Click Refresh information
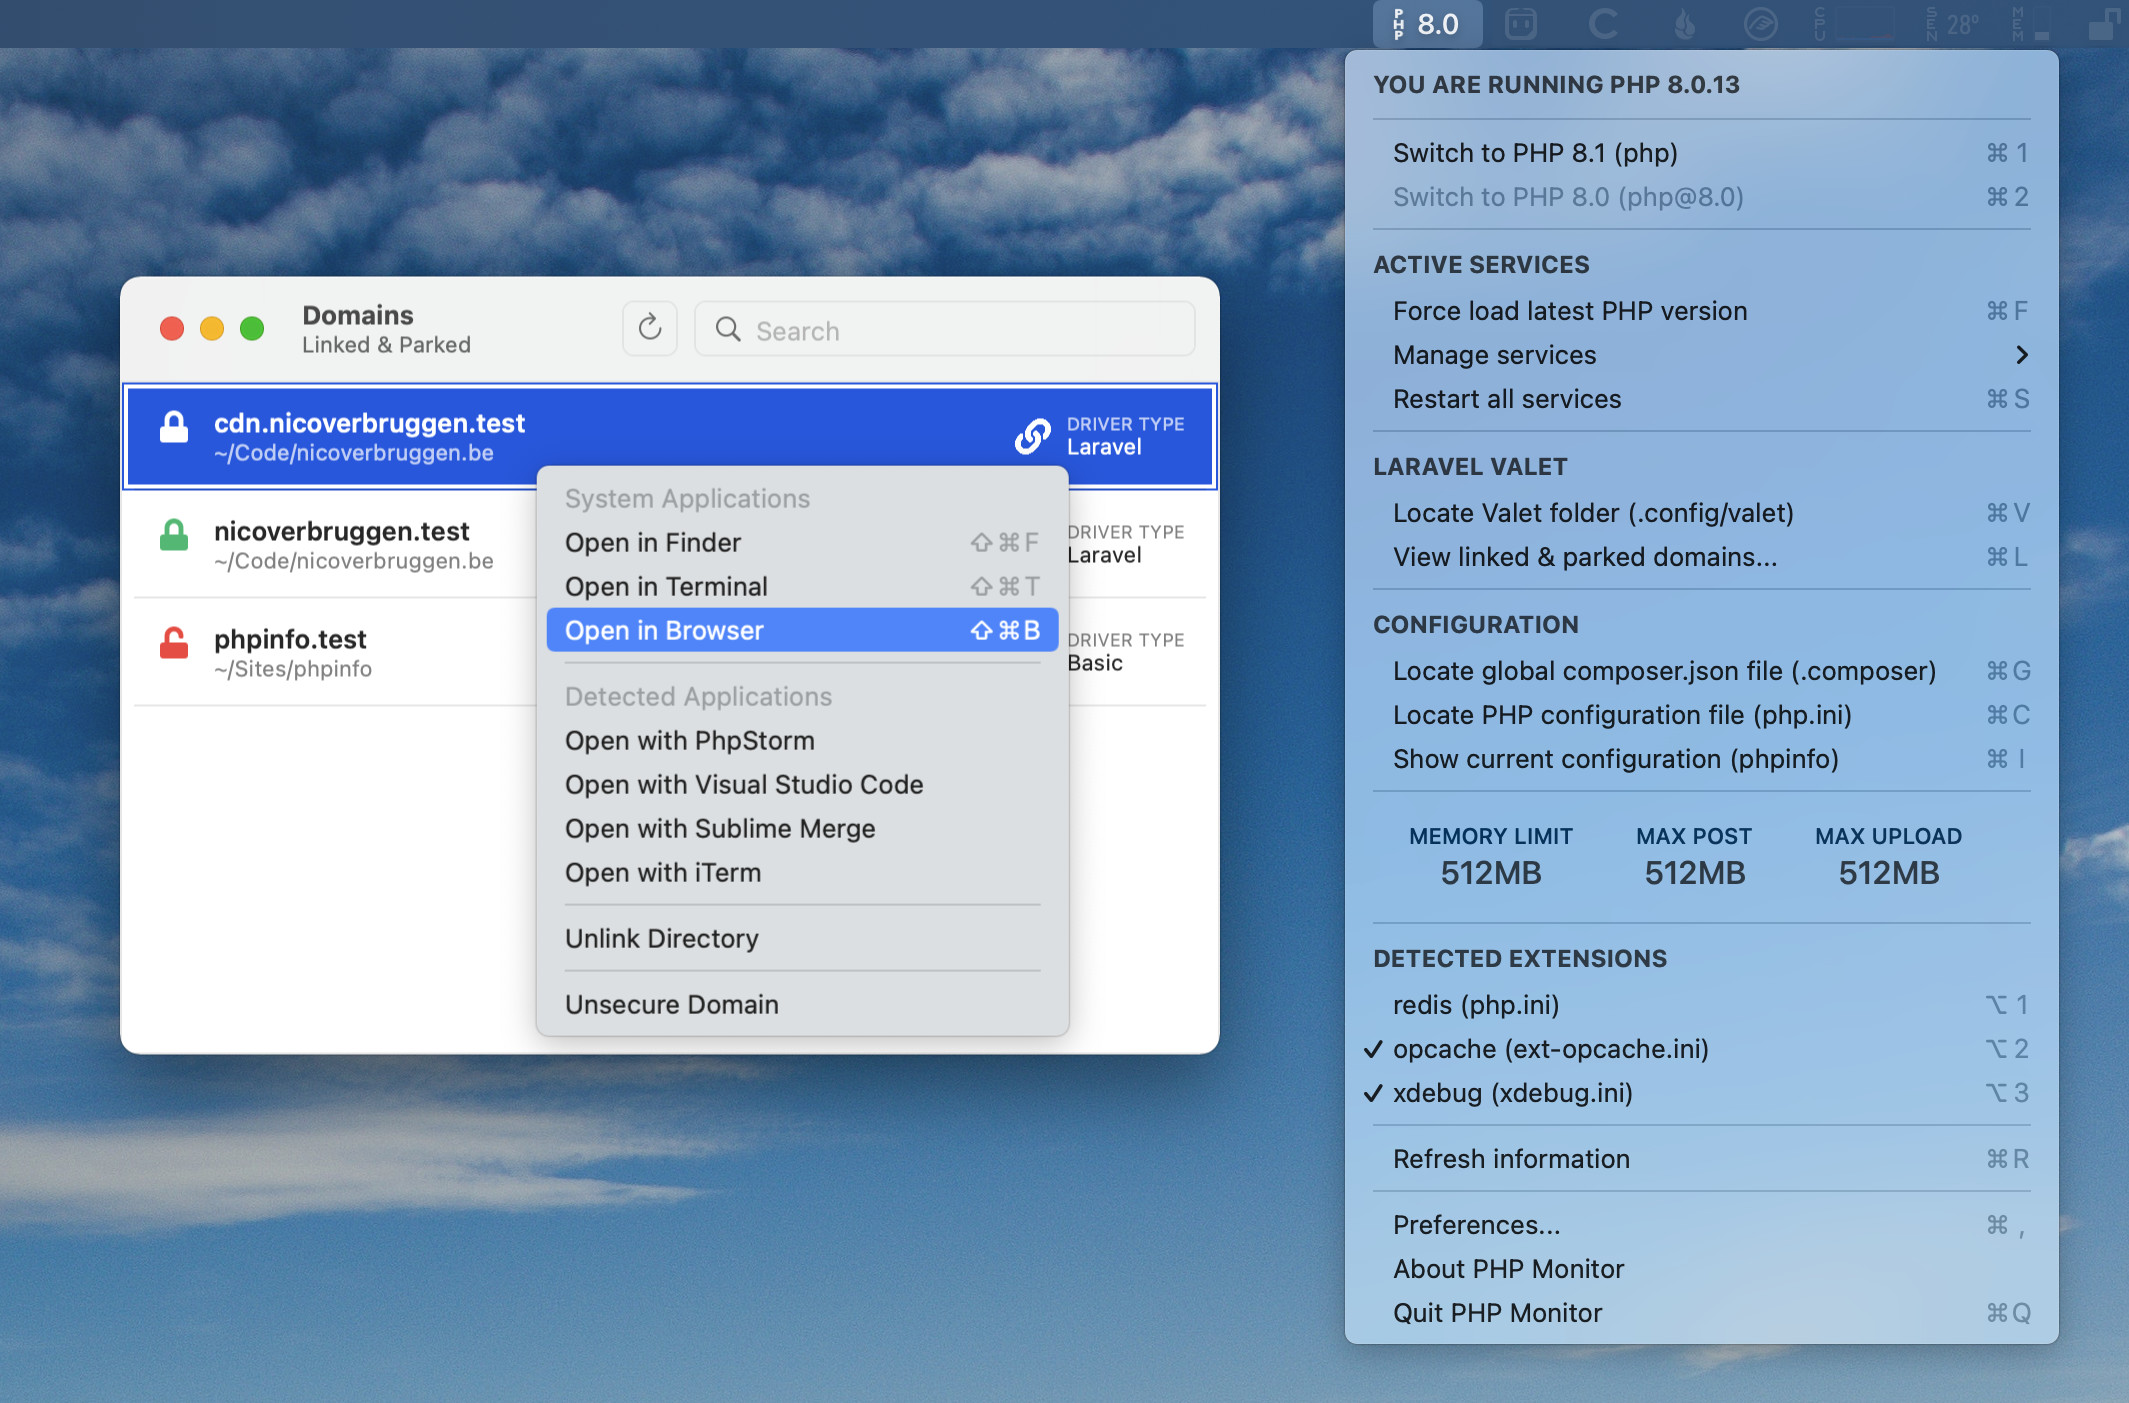 (1701, 1159)
